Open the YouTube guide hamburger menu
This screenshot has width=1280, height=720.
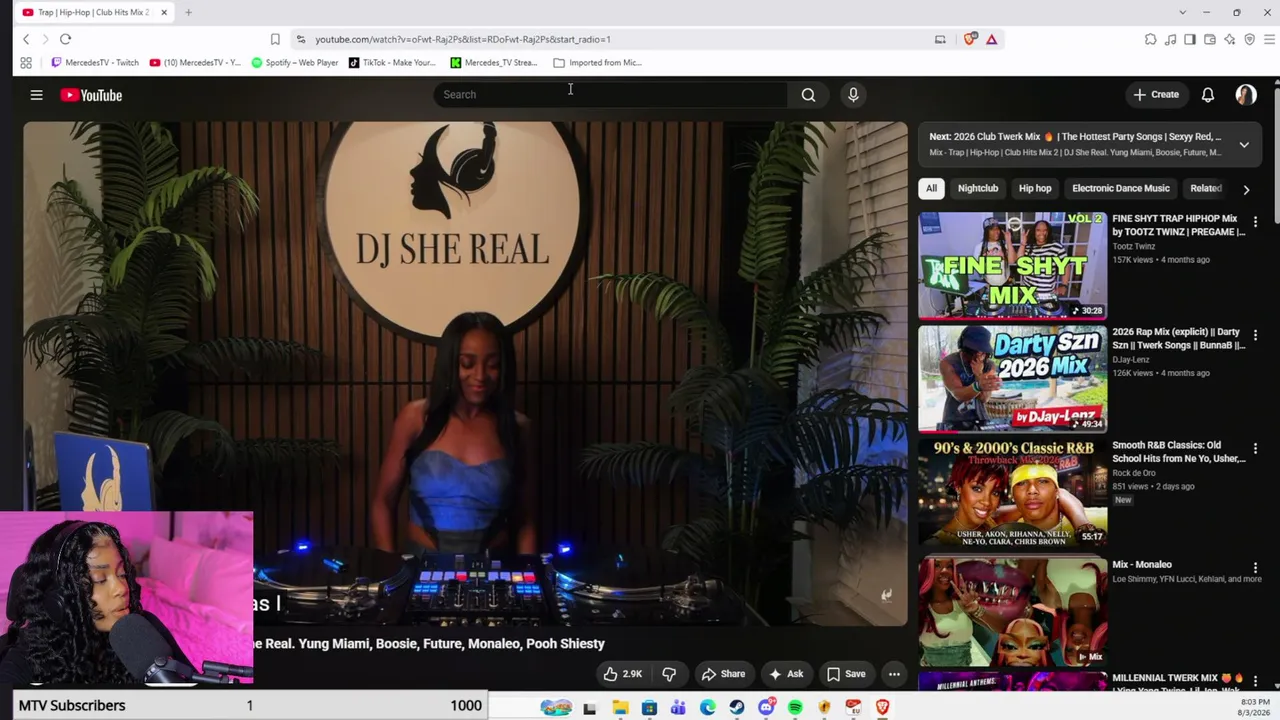[36, 95]
